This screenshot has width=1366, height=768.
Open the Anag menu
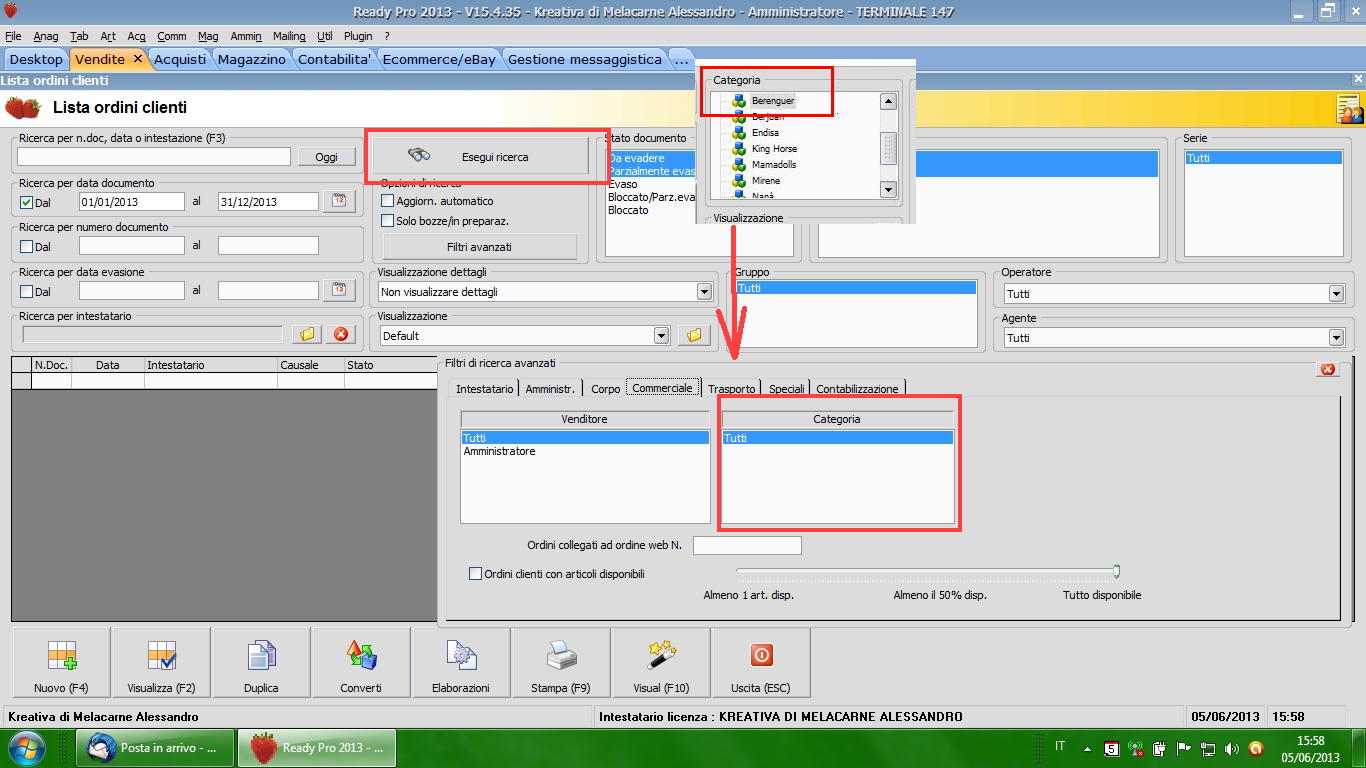pyautogui.click(x=46, y=36)
